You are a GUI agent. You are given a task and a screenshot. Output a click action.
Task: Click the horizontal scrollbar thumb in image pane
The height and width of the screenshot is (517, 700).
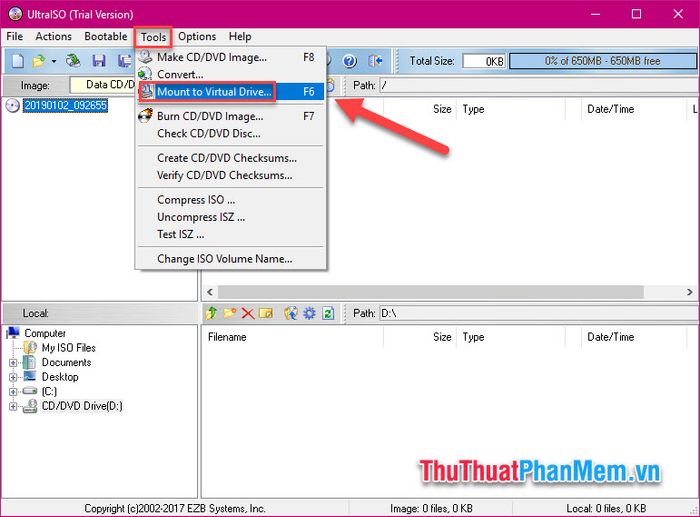click(x=430, y=292)
